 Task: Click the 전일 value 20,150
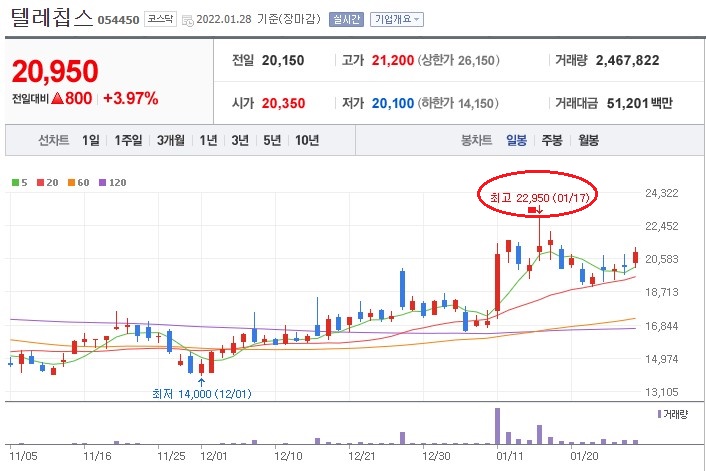tap(283, 60)
